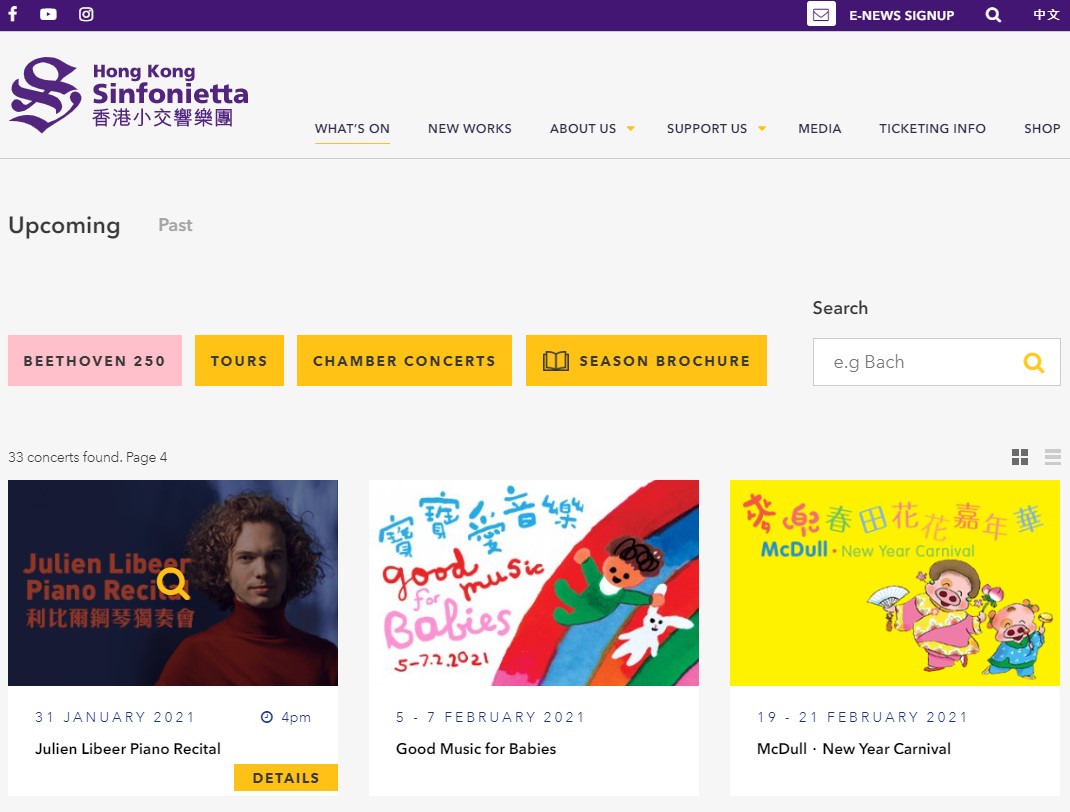The width and height of the screenshot is (1070, 812).
Task: Open the New Works menu item
Action: pos(469,128)
